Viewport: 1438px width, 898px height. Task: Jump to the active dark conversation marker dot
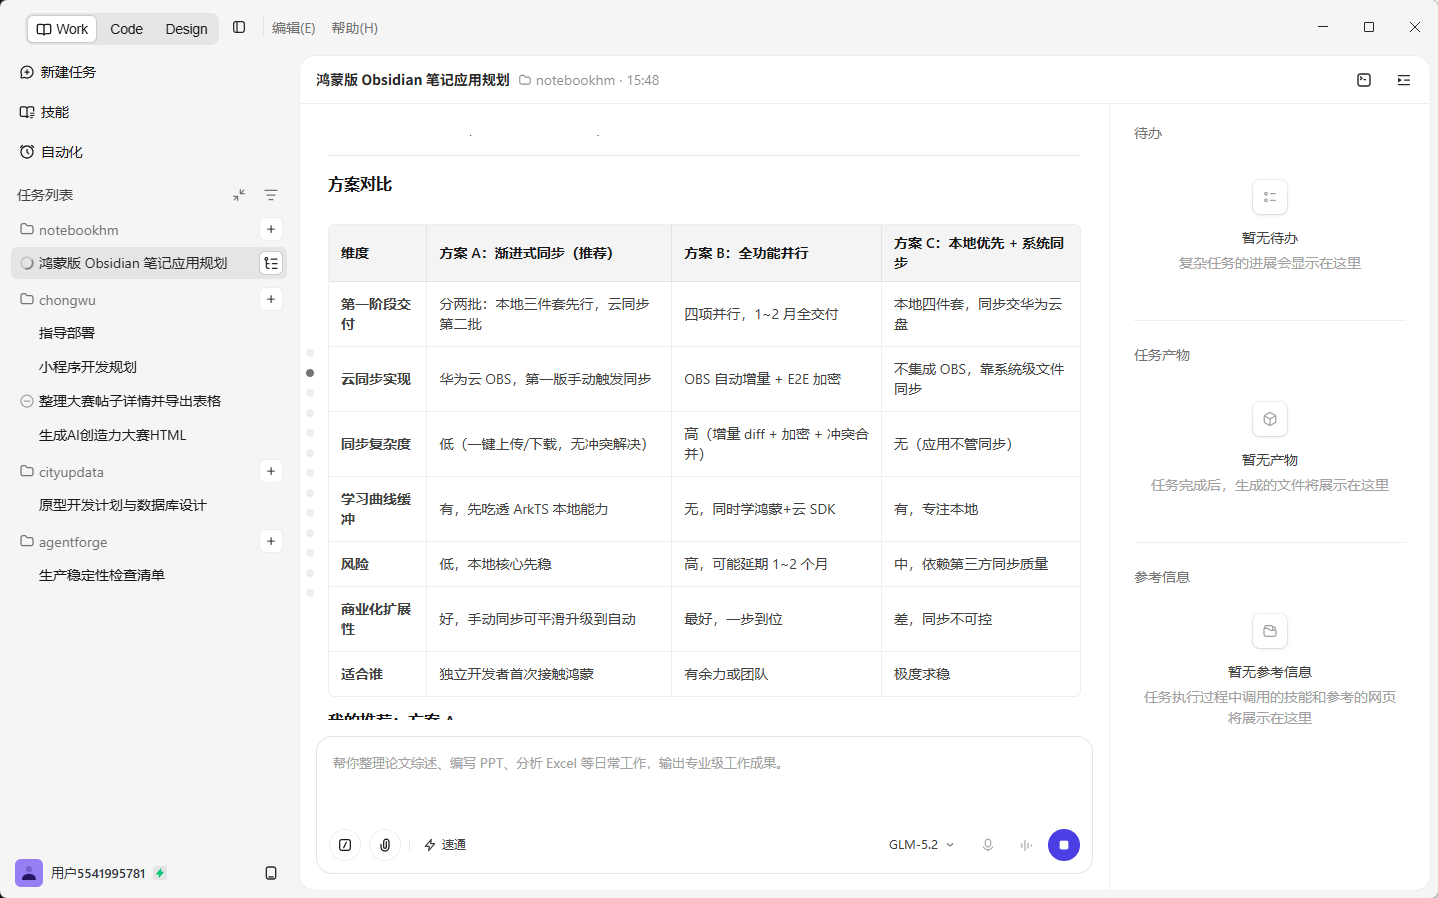click(310, 373)
